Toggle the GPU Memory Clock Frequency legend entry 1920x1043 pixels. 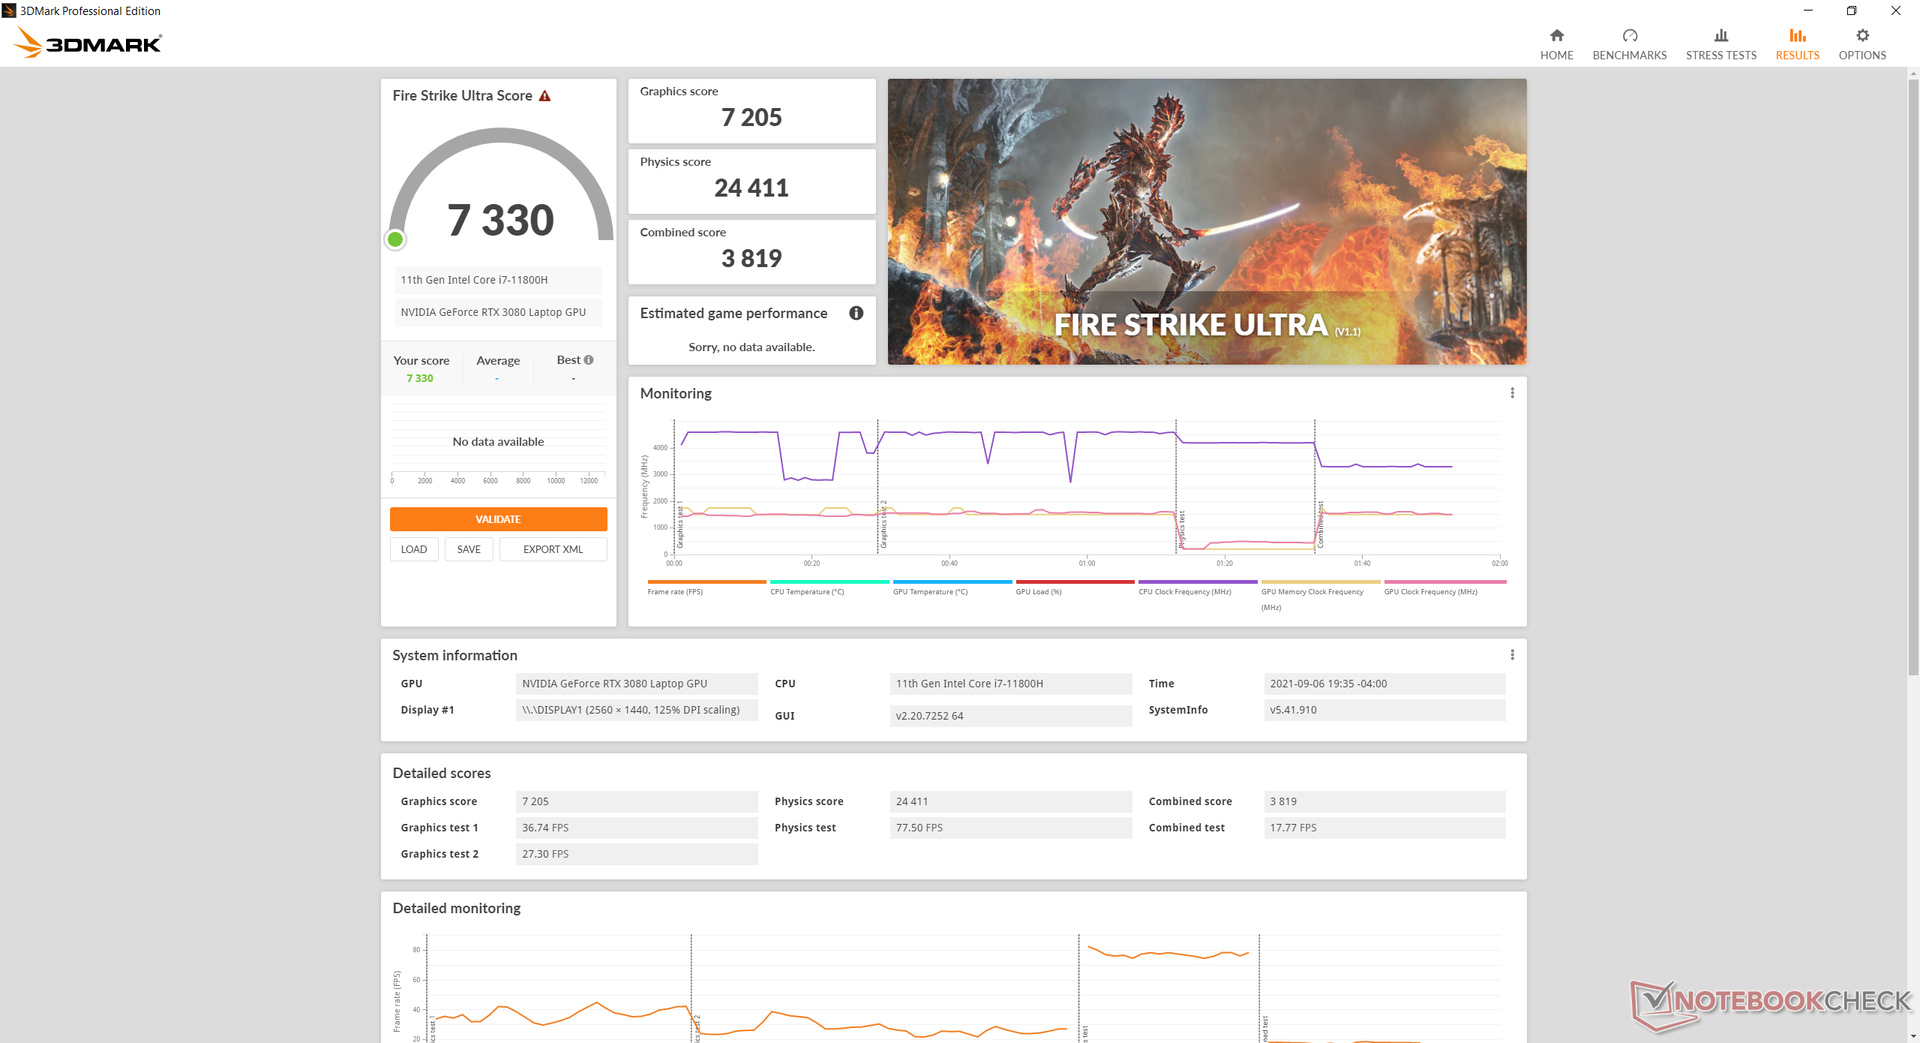coord(1320,595)
